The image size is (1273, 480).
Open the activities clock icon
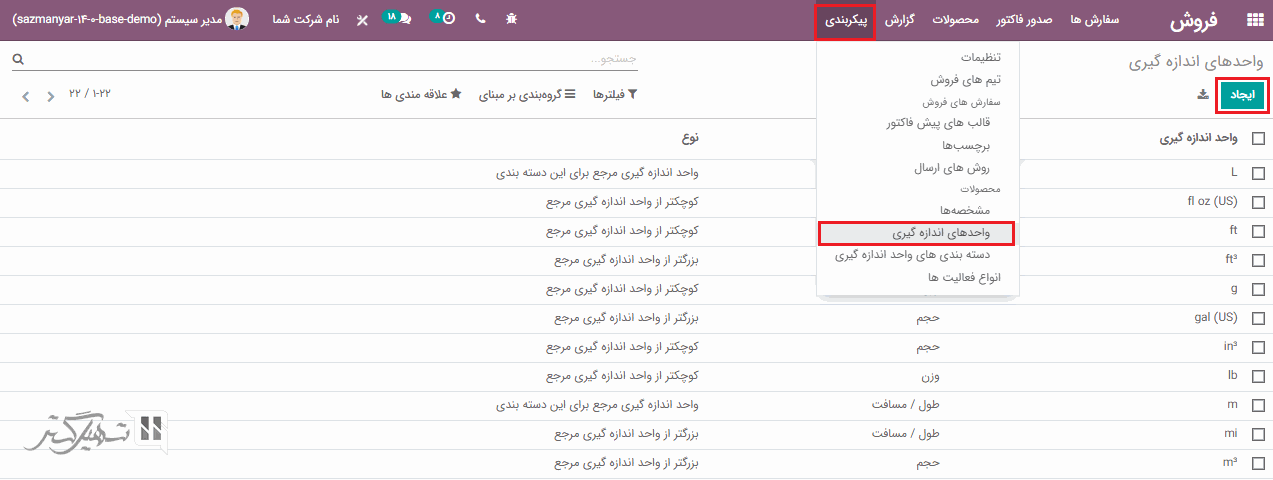click(x=445, y=19)
